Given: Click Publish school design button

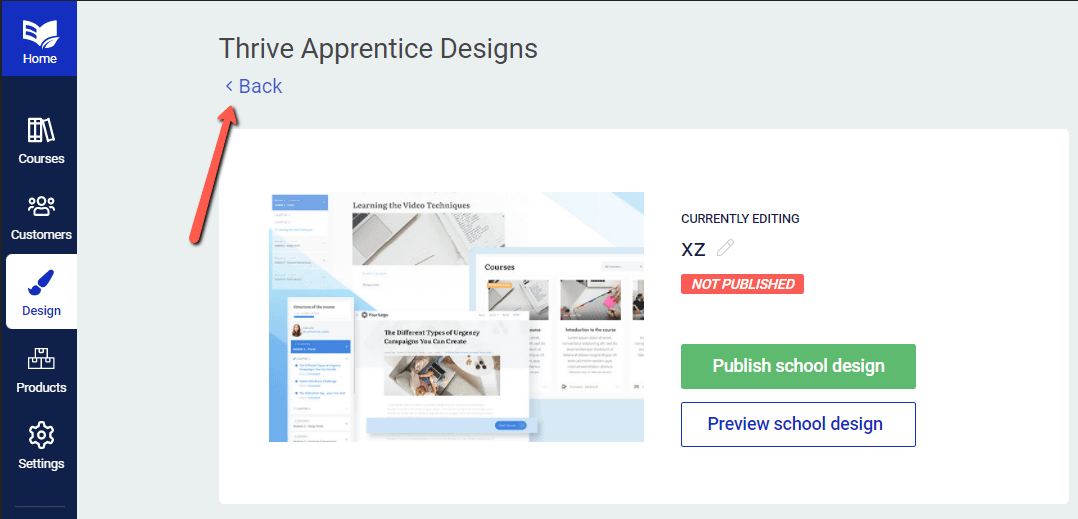Looking at the screenshot, I should 798,366.
